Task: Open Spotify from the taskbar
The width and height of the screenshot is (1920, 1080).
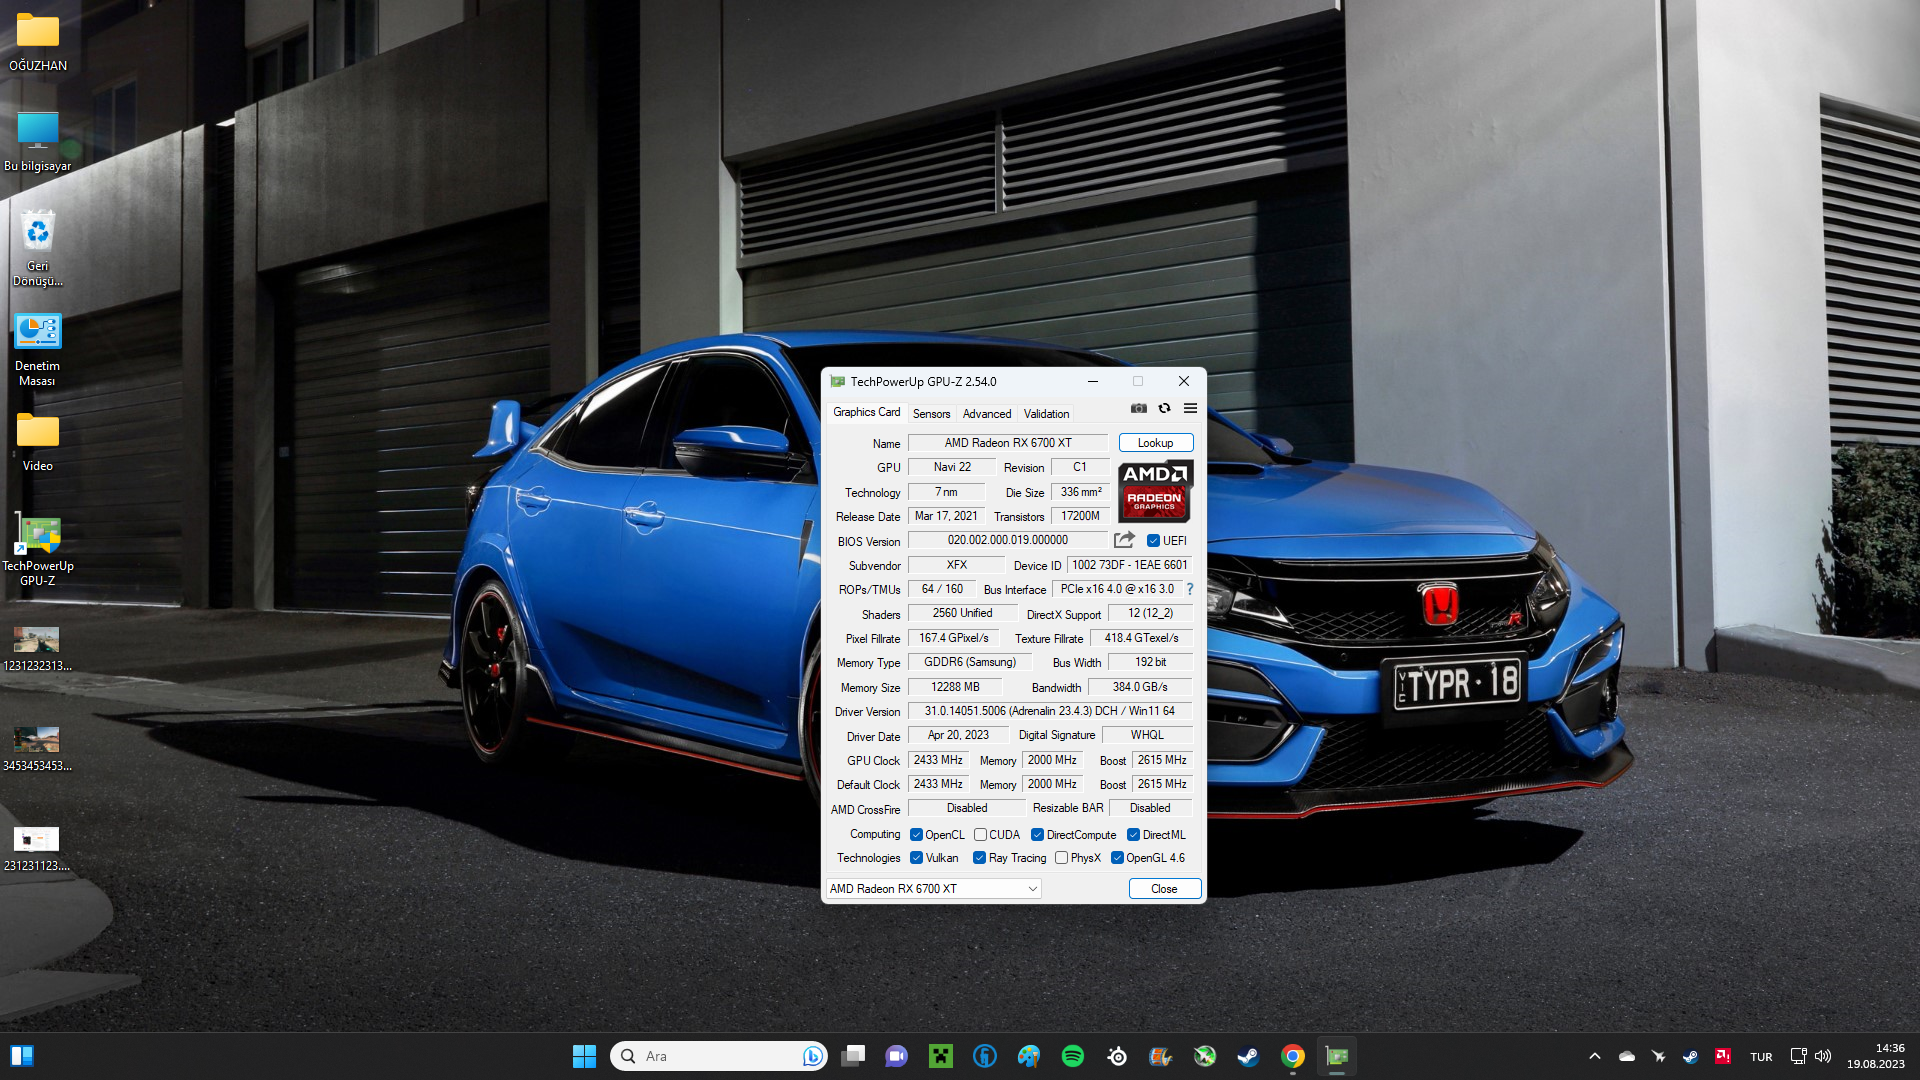Action: pos(1073,1056)
